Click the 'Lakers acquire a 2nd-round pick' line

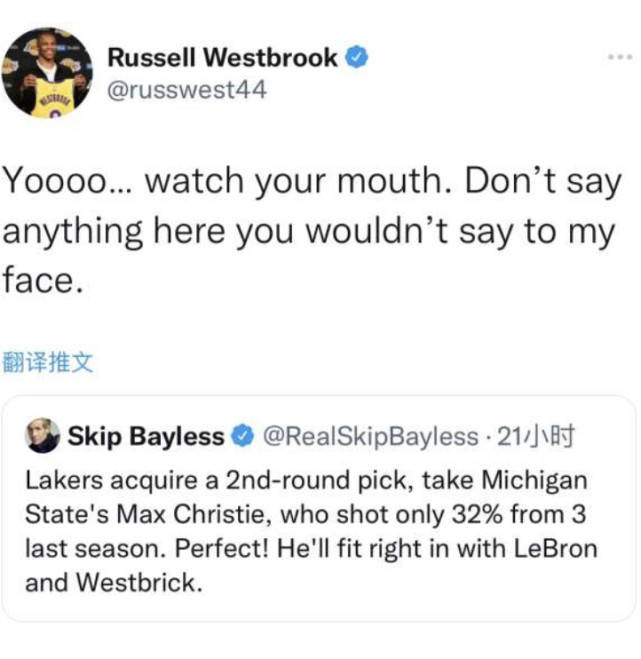tap(306, 480)
